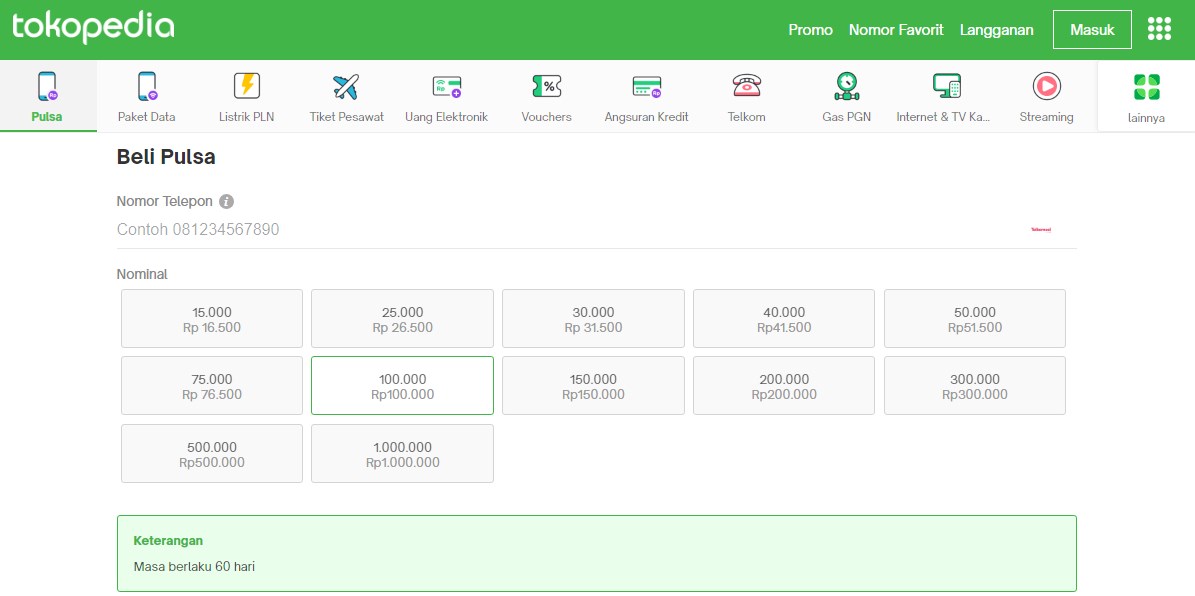Click the Masuk login button
This screenshot has height=596, width=1195.
(x=1092, y=30)
